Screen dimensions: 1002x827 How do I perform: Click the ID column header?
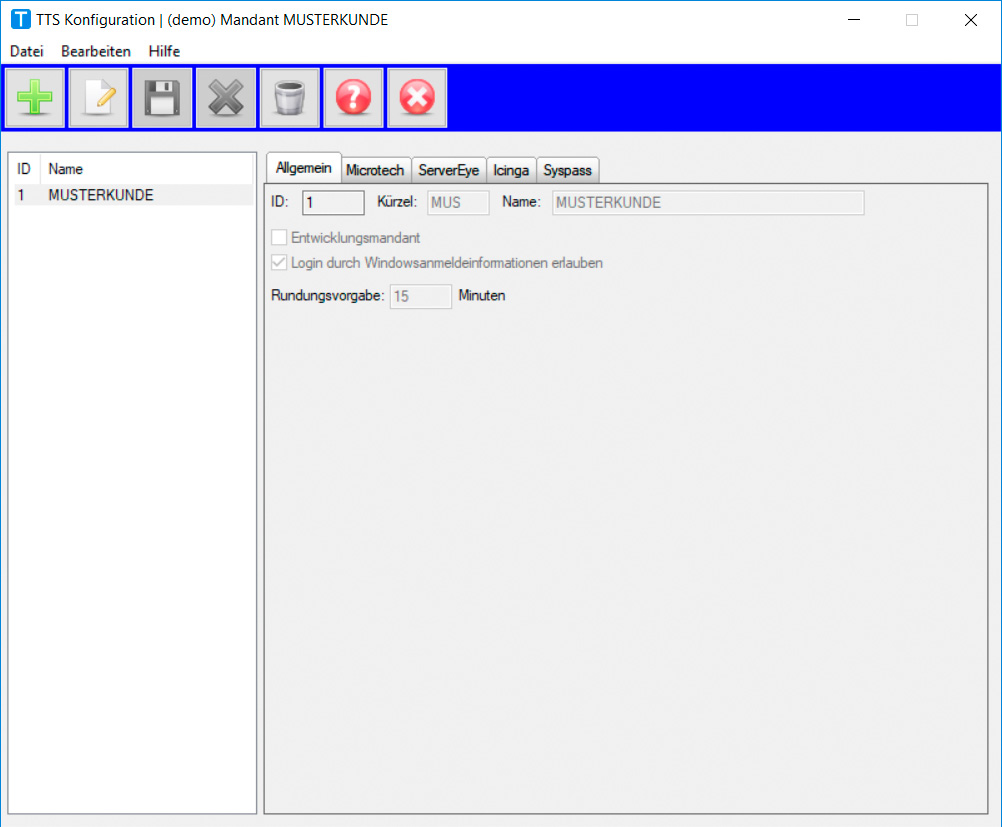(x=24, y=169)
